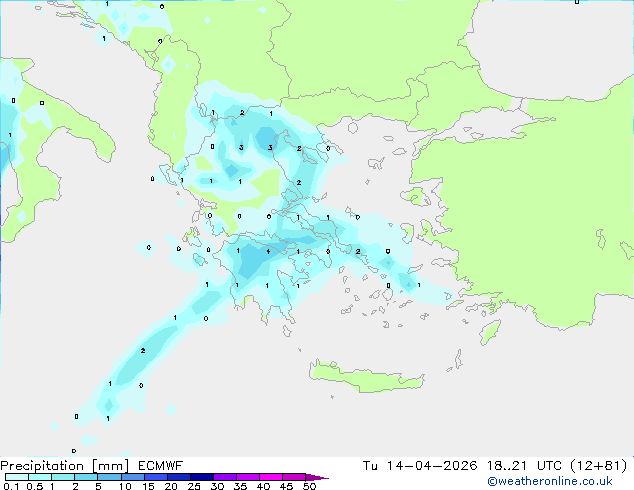
Task: Click the swatch between 45 and 50
Action: [294, 477]
